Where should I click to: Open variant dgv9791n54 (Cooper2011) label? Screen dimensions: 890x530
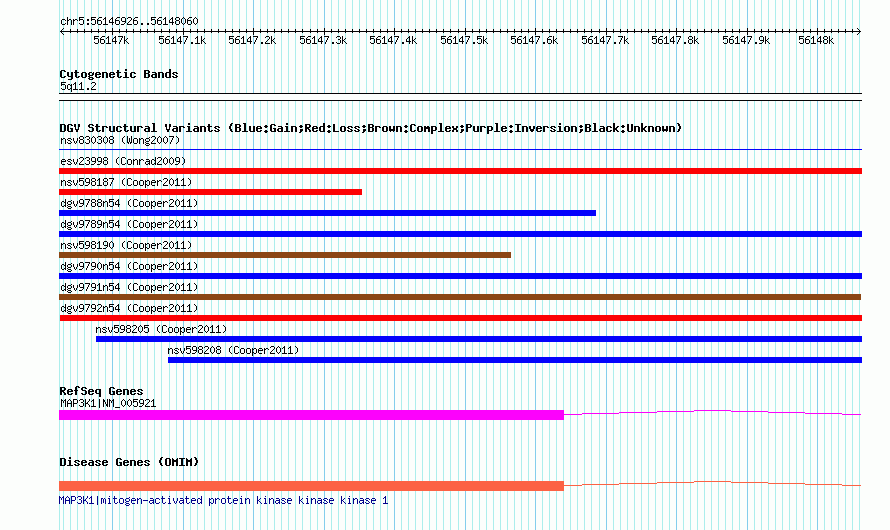tap(129, 287)
